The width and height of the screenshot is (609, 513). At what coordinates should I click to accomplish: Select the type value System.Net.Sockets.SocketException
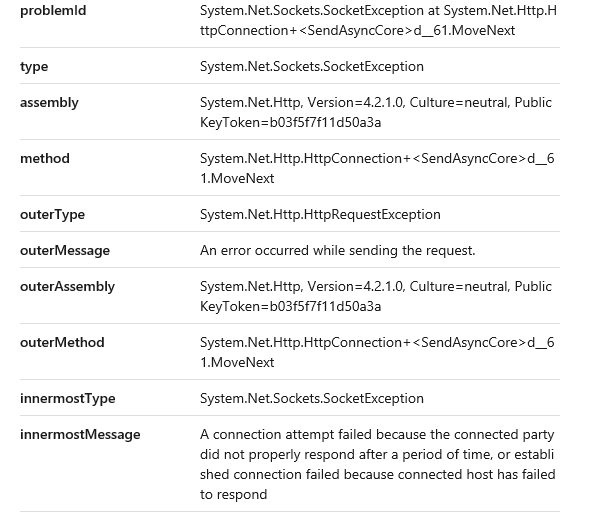311,66
